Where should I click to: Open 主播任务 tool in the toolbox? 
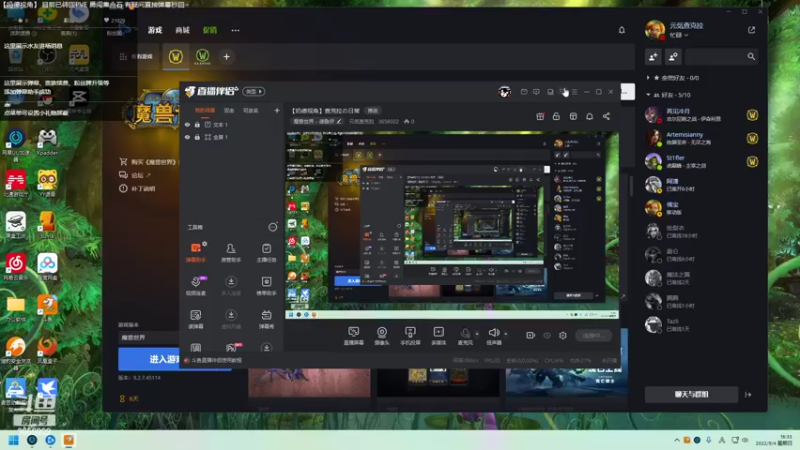tap(266, 253)
